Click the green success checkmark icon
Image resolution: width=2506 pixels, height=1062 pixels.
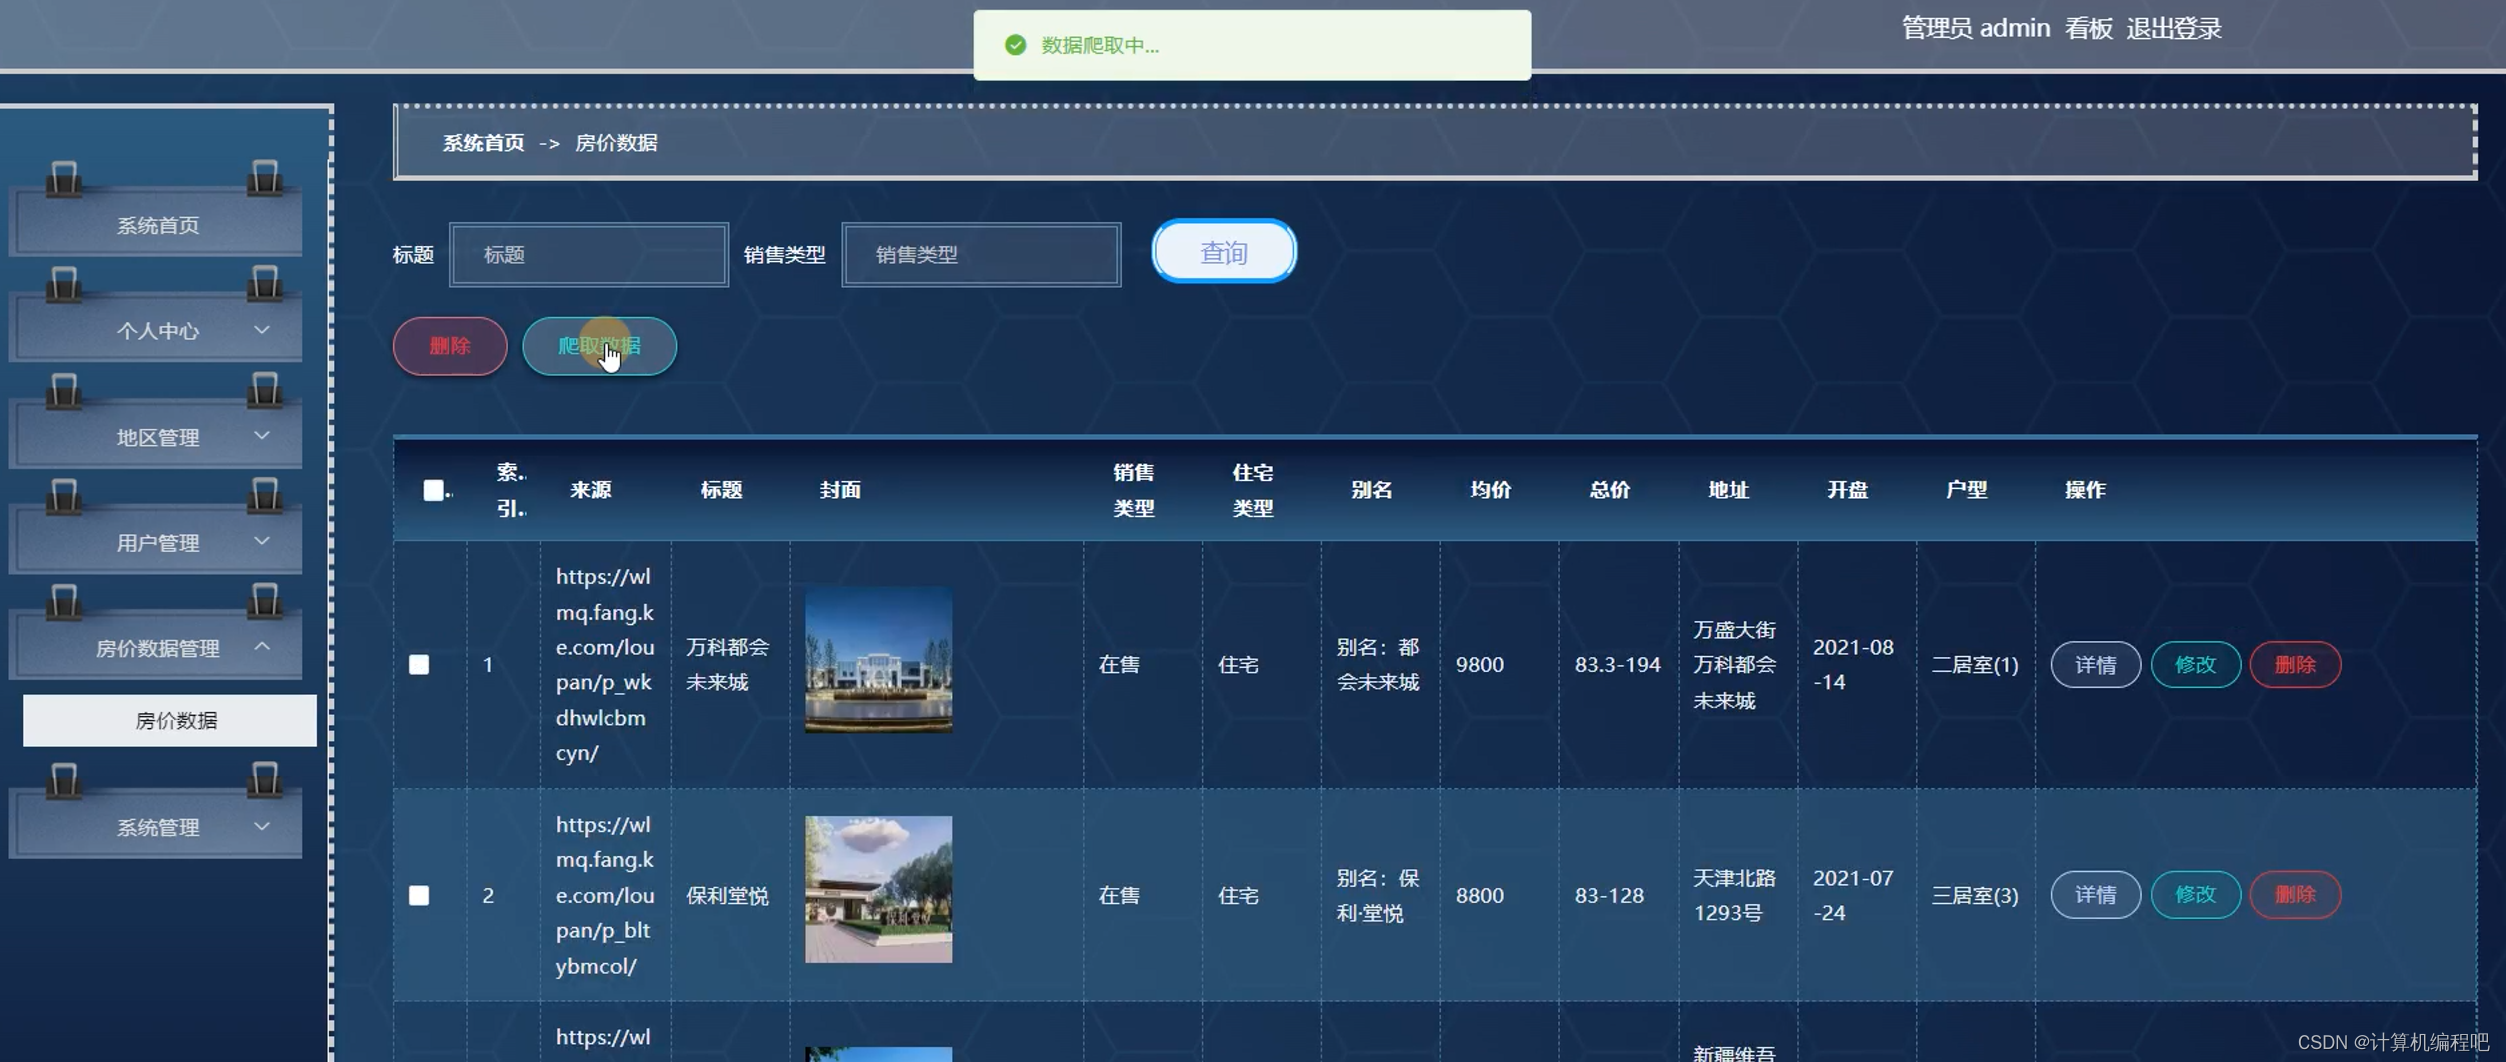tap(1014, 44)
